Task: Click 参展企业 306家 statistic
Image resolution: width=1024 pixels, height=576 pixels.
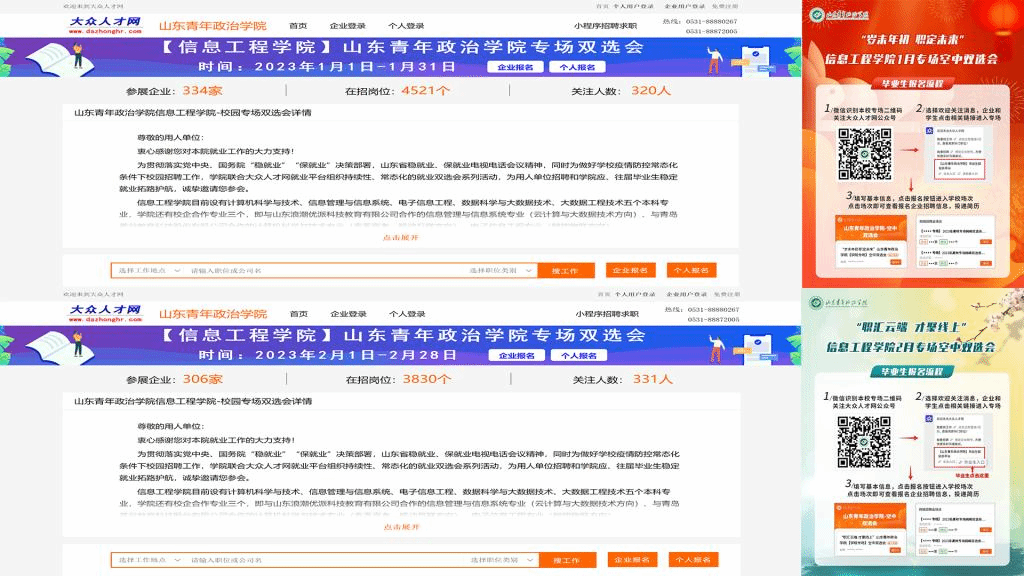Action: pyautogui.click(x=174, y=379)
